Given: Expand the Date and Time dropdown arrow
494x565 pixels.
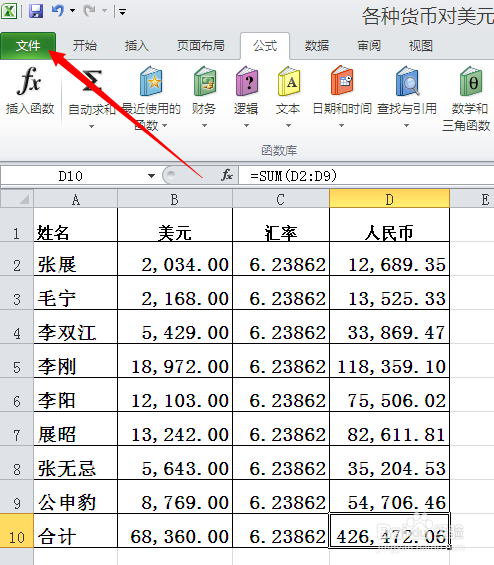Looking at the screenshot, I should click(x=341, y=126).
